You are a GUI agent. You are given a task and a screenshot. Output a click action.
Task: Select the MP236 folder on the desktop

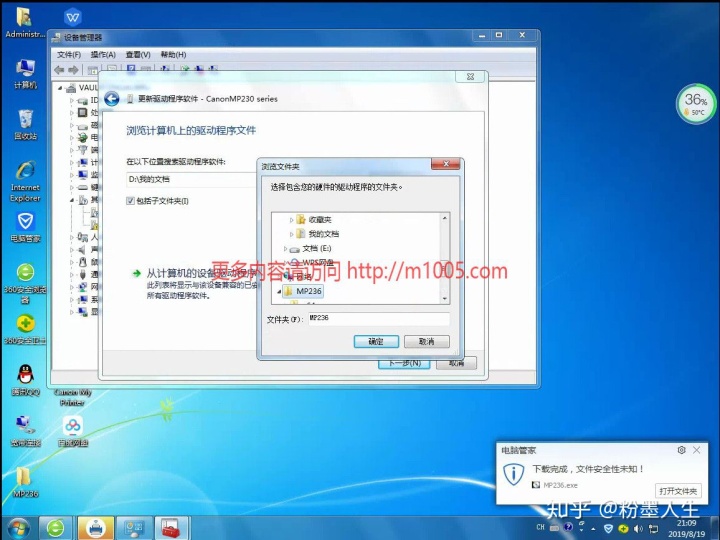point(25,482)
